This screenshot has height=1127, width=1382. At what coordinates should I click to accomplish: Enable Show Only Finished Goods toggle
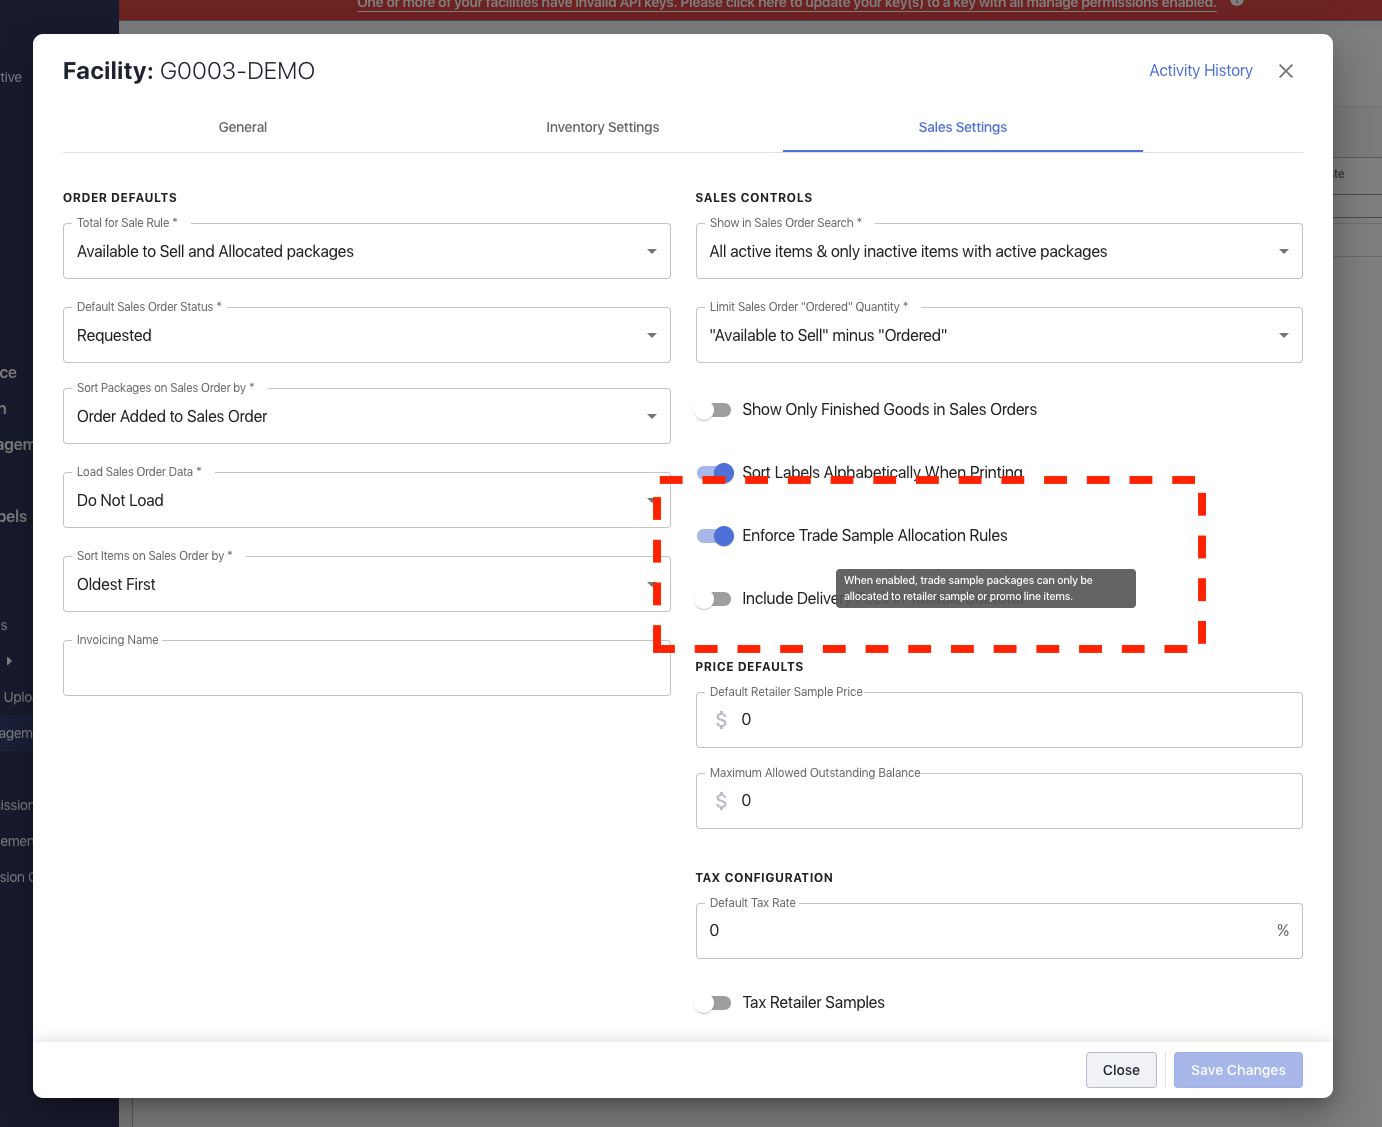(x=714, y=410)
